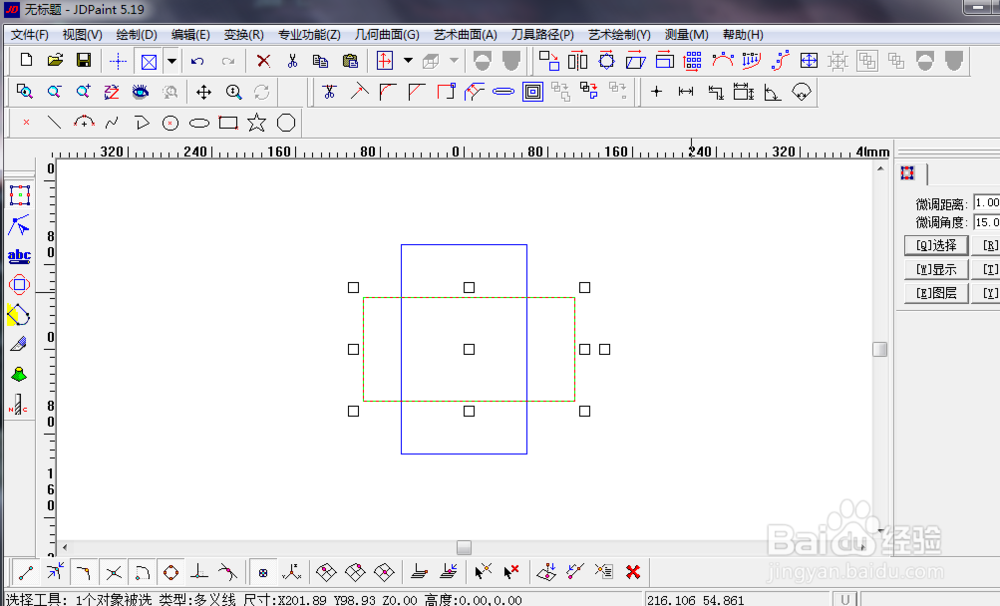Click the horizontal scrollbar thumb
This screenshot has width=1000, height=606.
(x=464, y=547)
